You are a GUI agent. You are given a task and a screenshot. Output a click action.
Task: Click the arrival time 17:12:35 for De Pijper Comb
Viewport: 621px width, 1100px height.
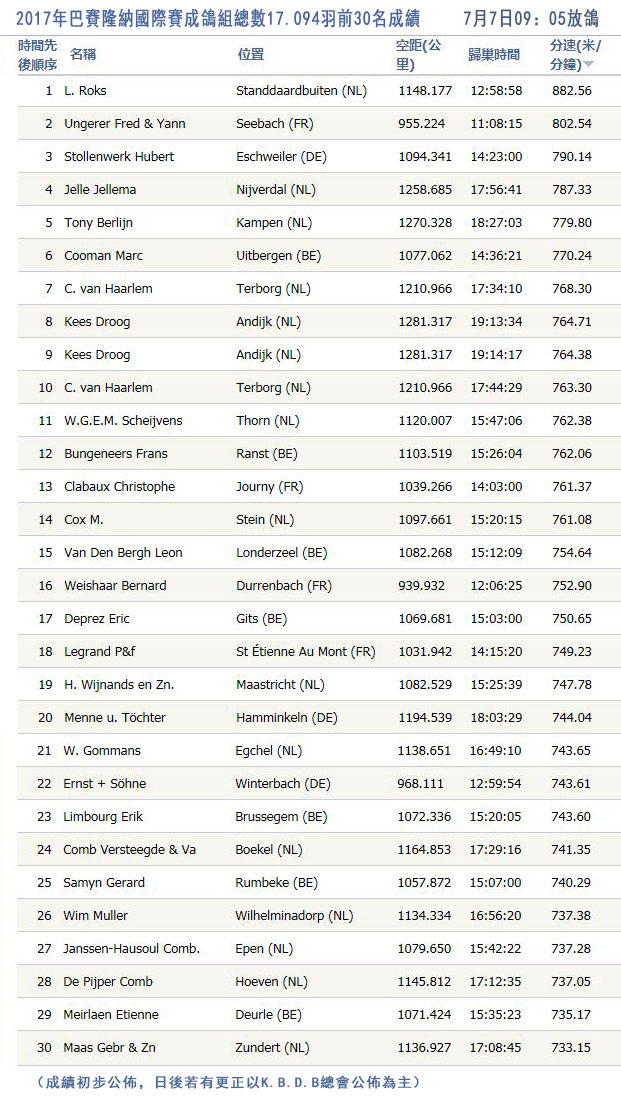(496, 981)
